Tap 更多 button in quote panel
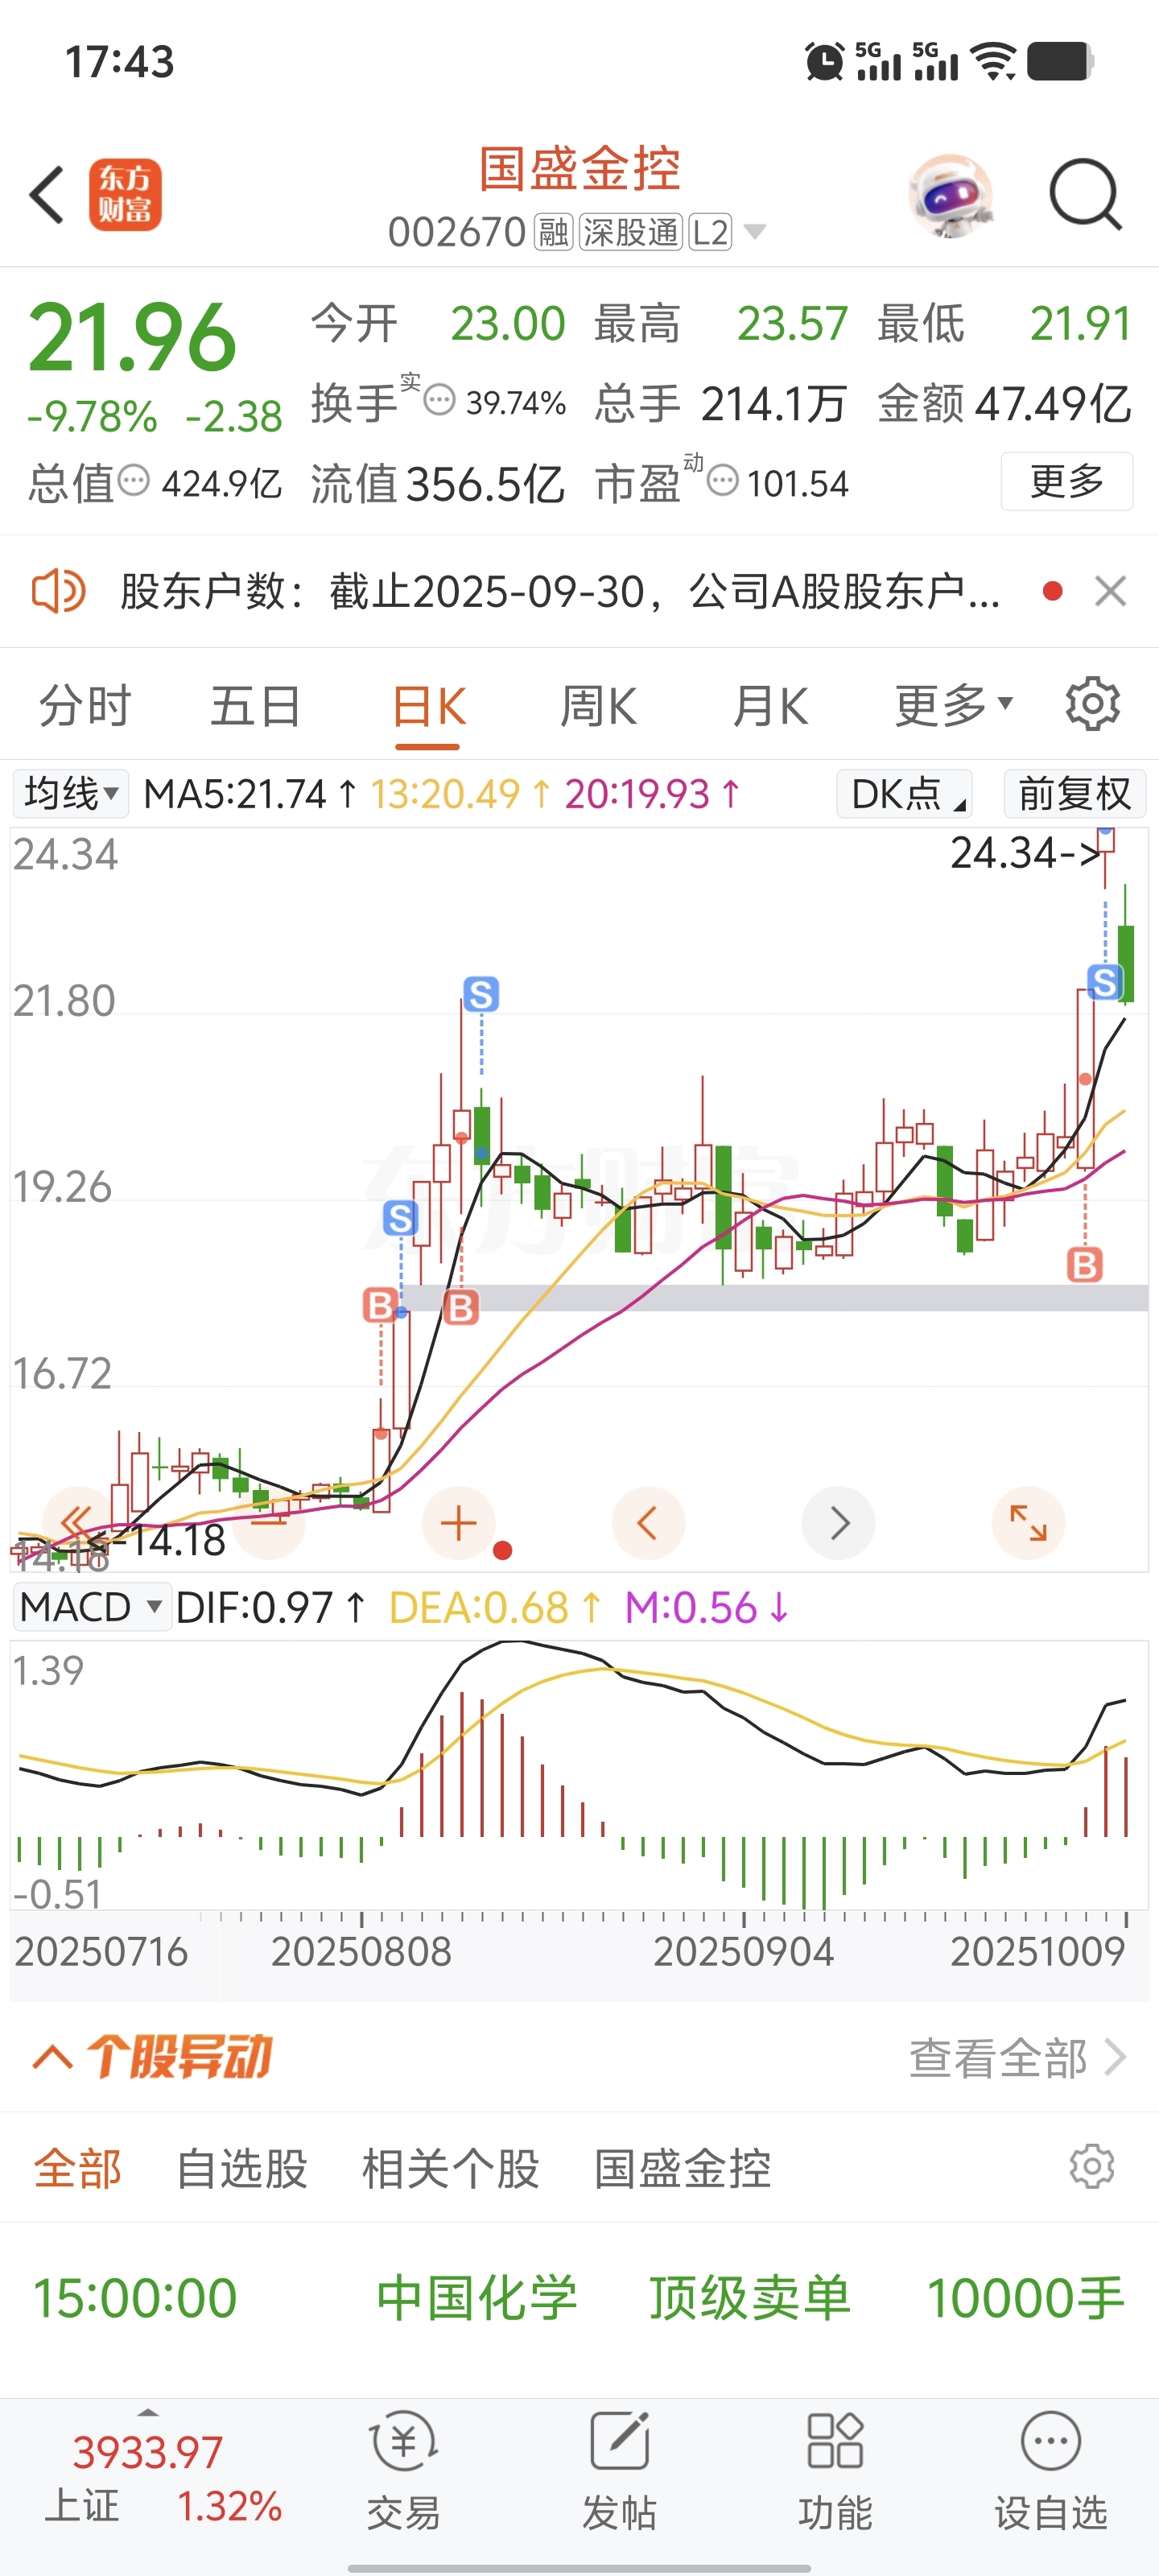The image size is (1159, 2576). pyautogui.click(x=1067, y=481)
